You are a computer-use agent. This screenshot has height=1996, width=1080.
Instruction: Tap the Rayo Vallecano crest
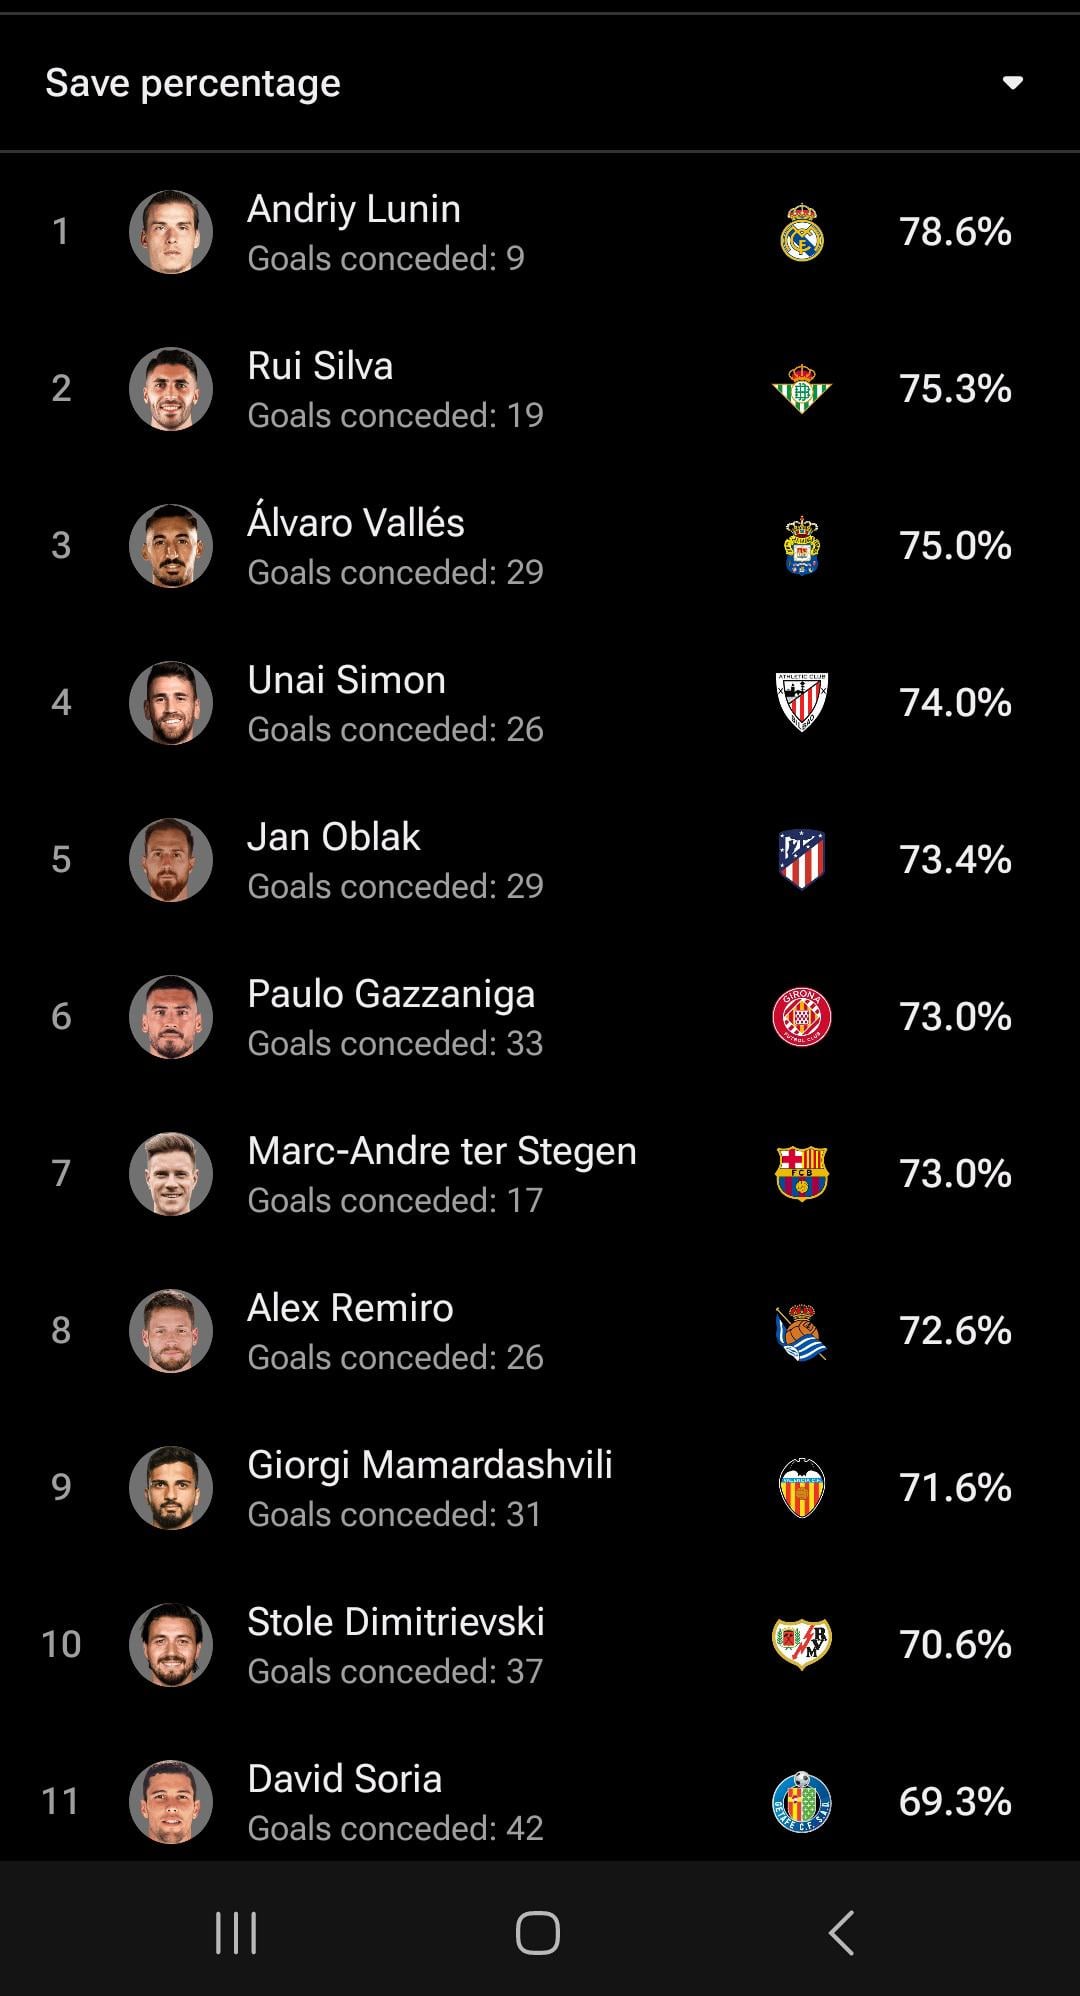(x=802, y=1644)
